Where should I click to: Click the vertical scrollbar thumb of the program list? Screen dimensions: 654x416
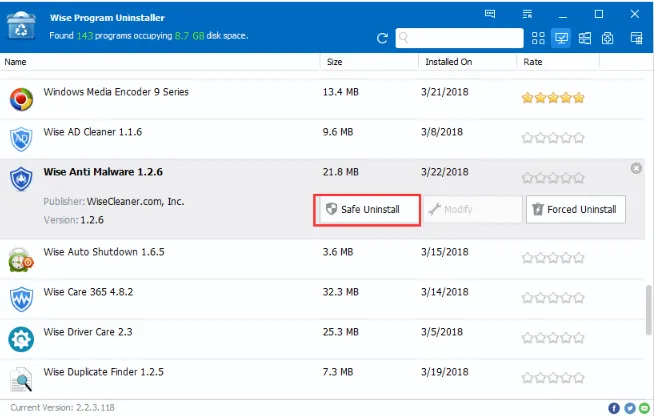(649, 310)
